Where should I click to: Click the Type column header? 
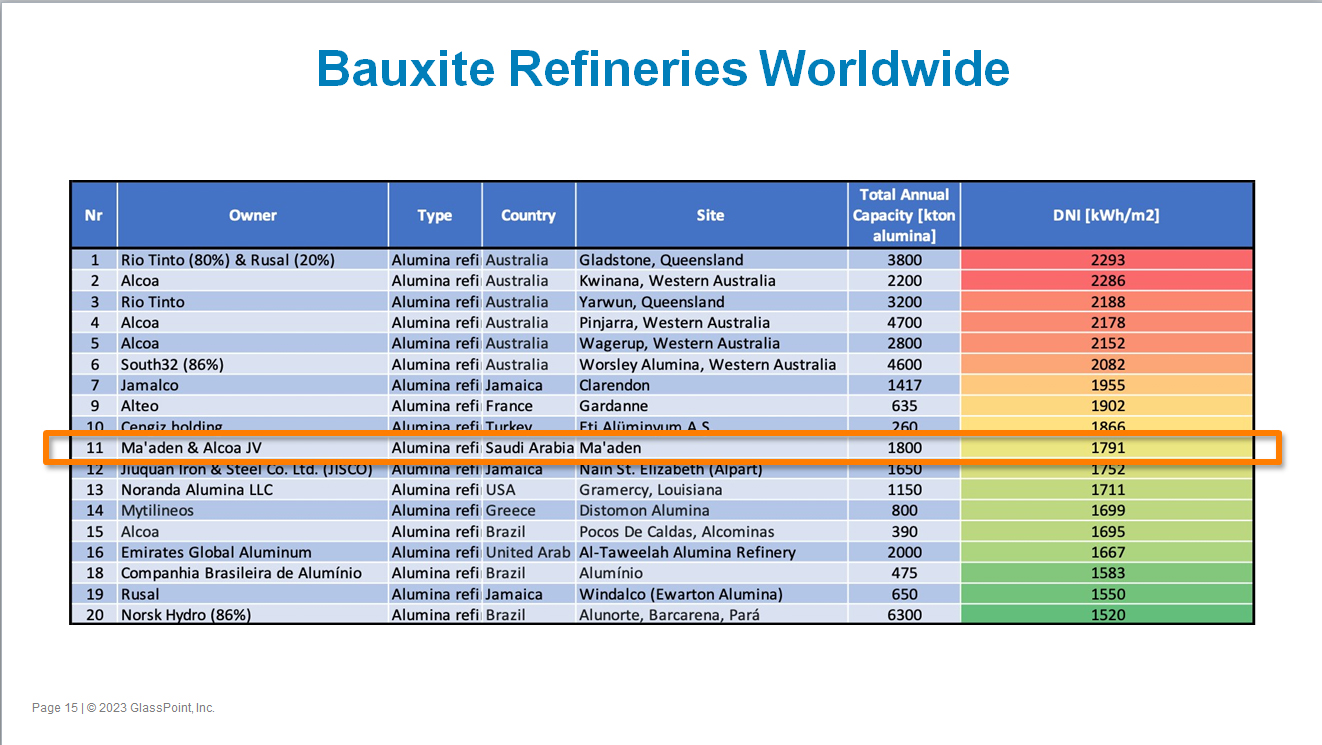point(435,215)
